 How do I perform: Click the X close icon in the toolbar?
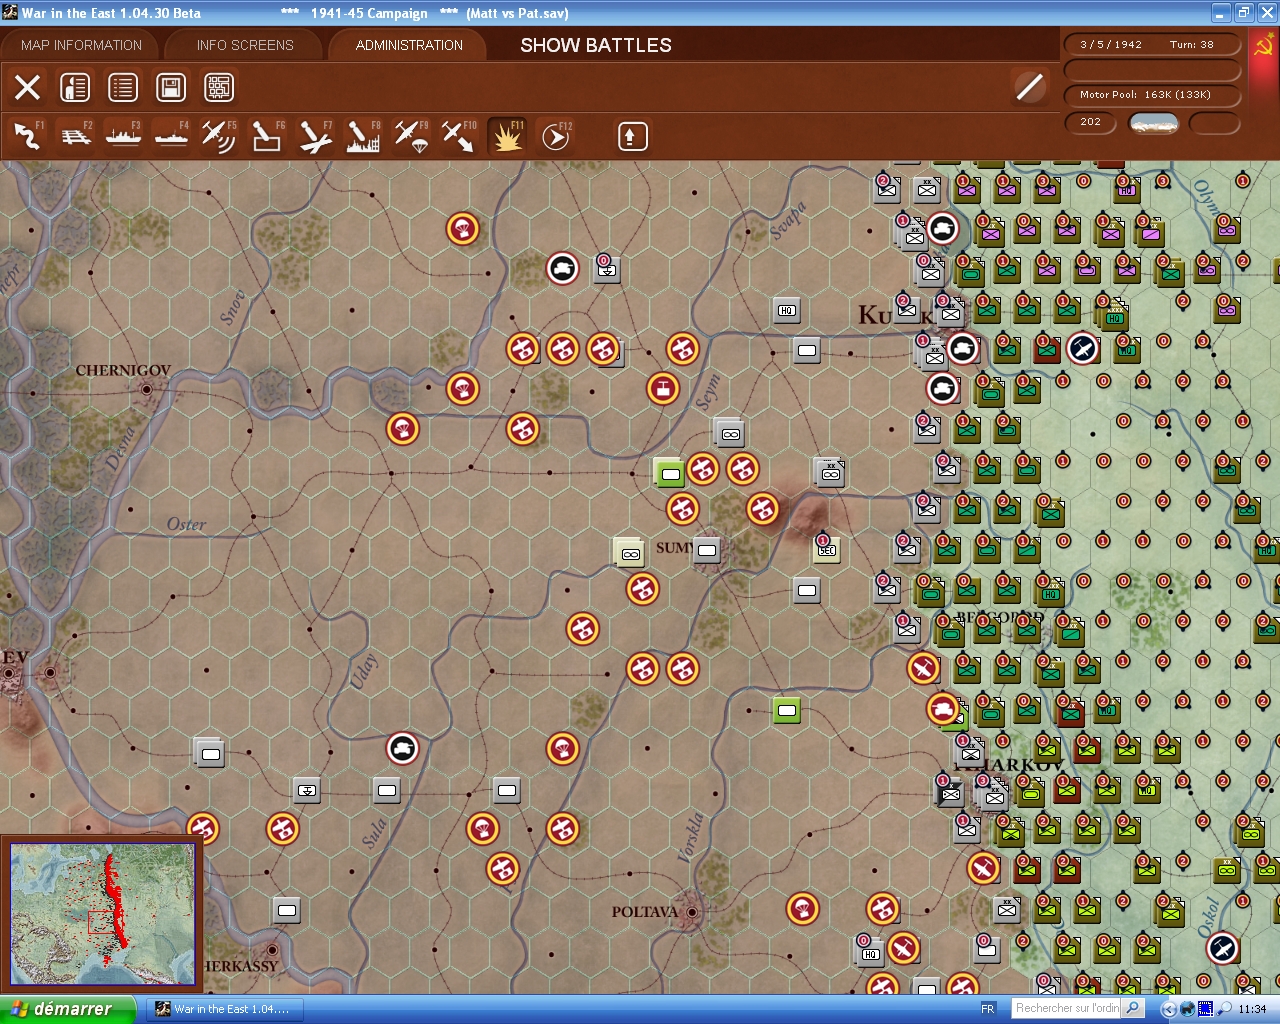(28, 88)
